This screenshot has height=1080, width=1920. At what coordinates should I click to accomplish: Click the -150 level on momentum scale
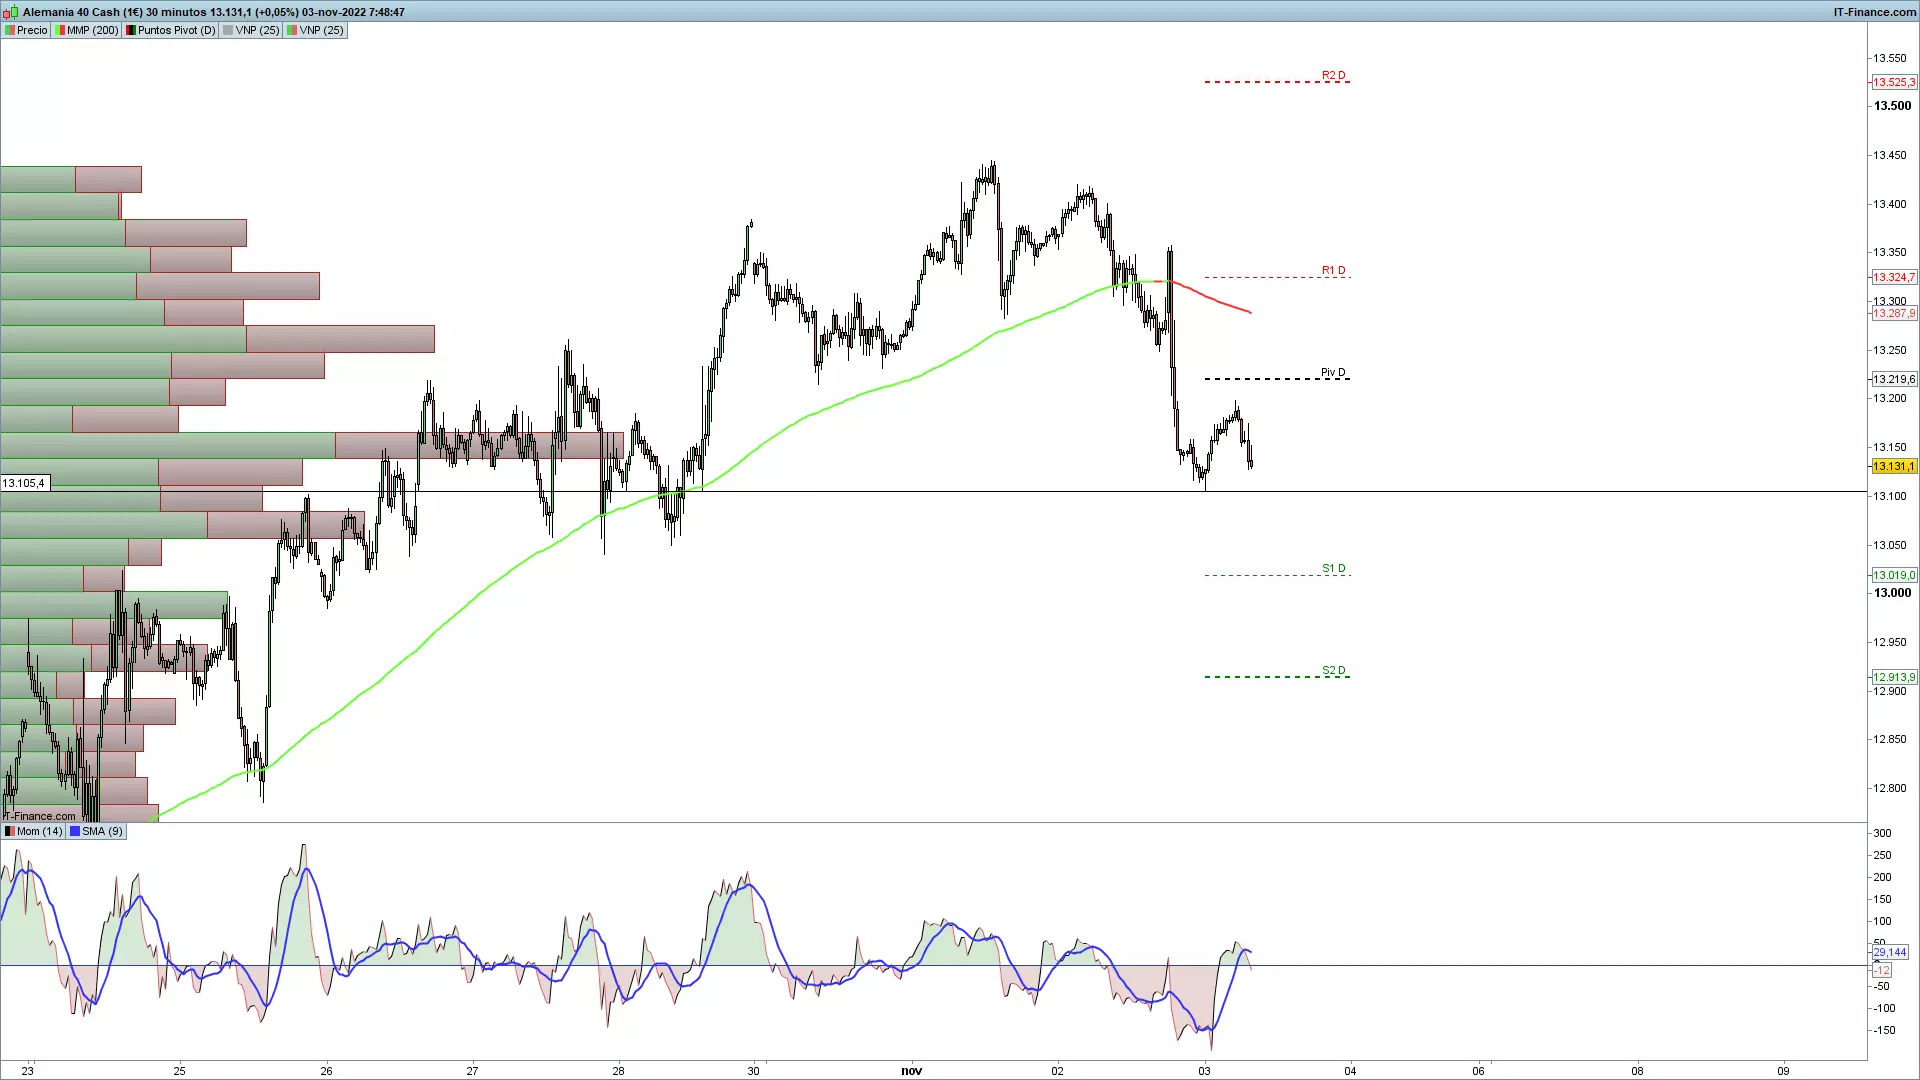pyautogui.click(x=1884, y=1030)
